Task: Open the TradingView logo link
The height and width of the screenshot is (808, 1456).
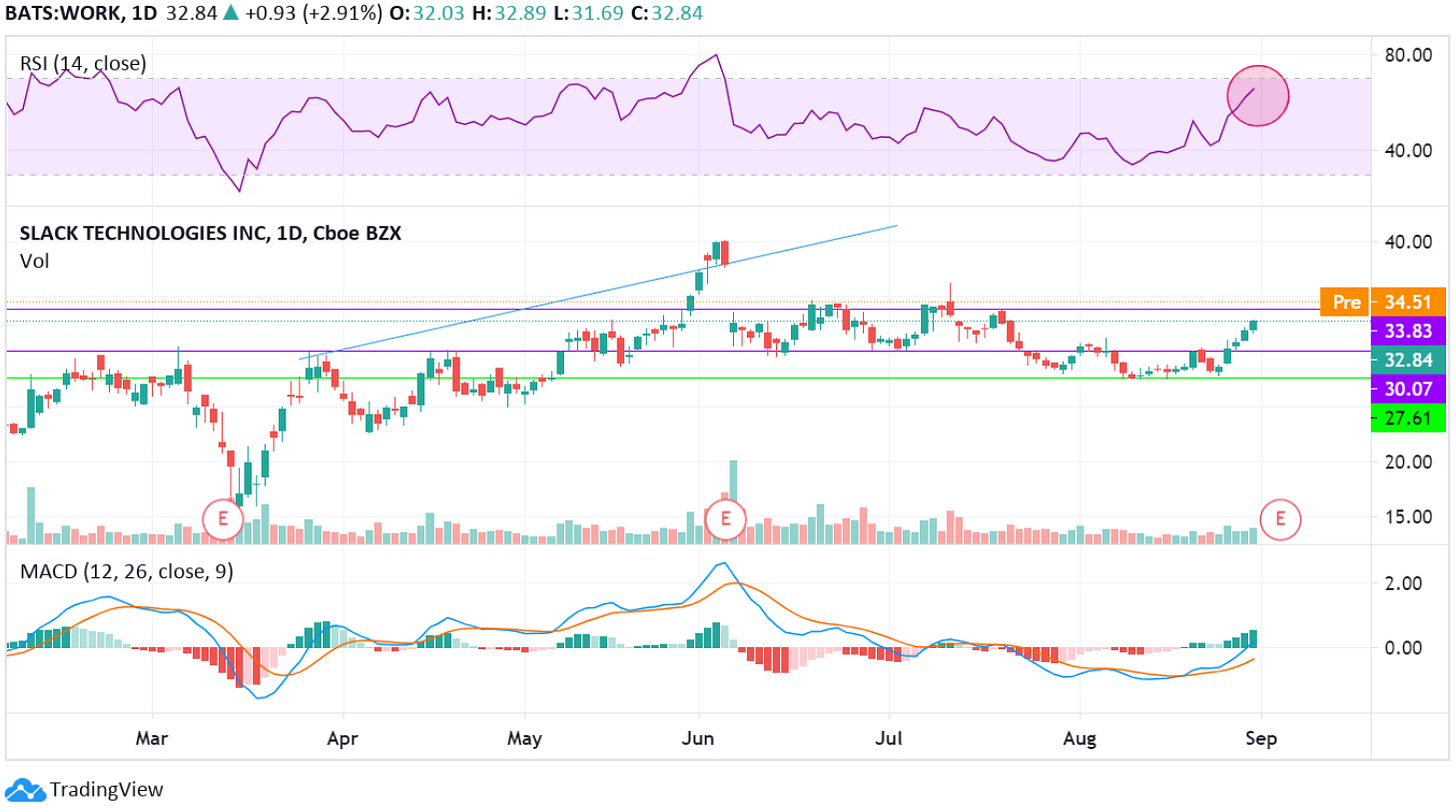Action: [85, 789]
